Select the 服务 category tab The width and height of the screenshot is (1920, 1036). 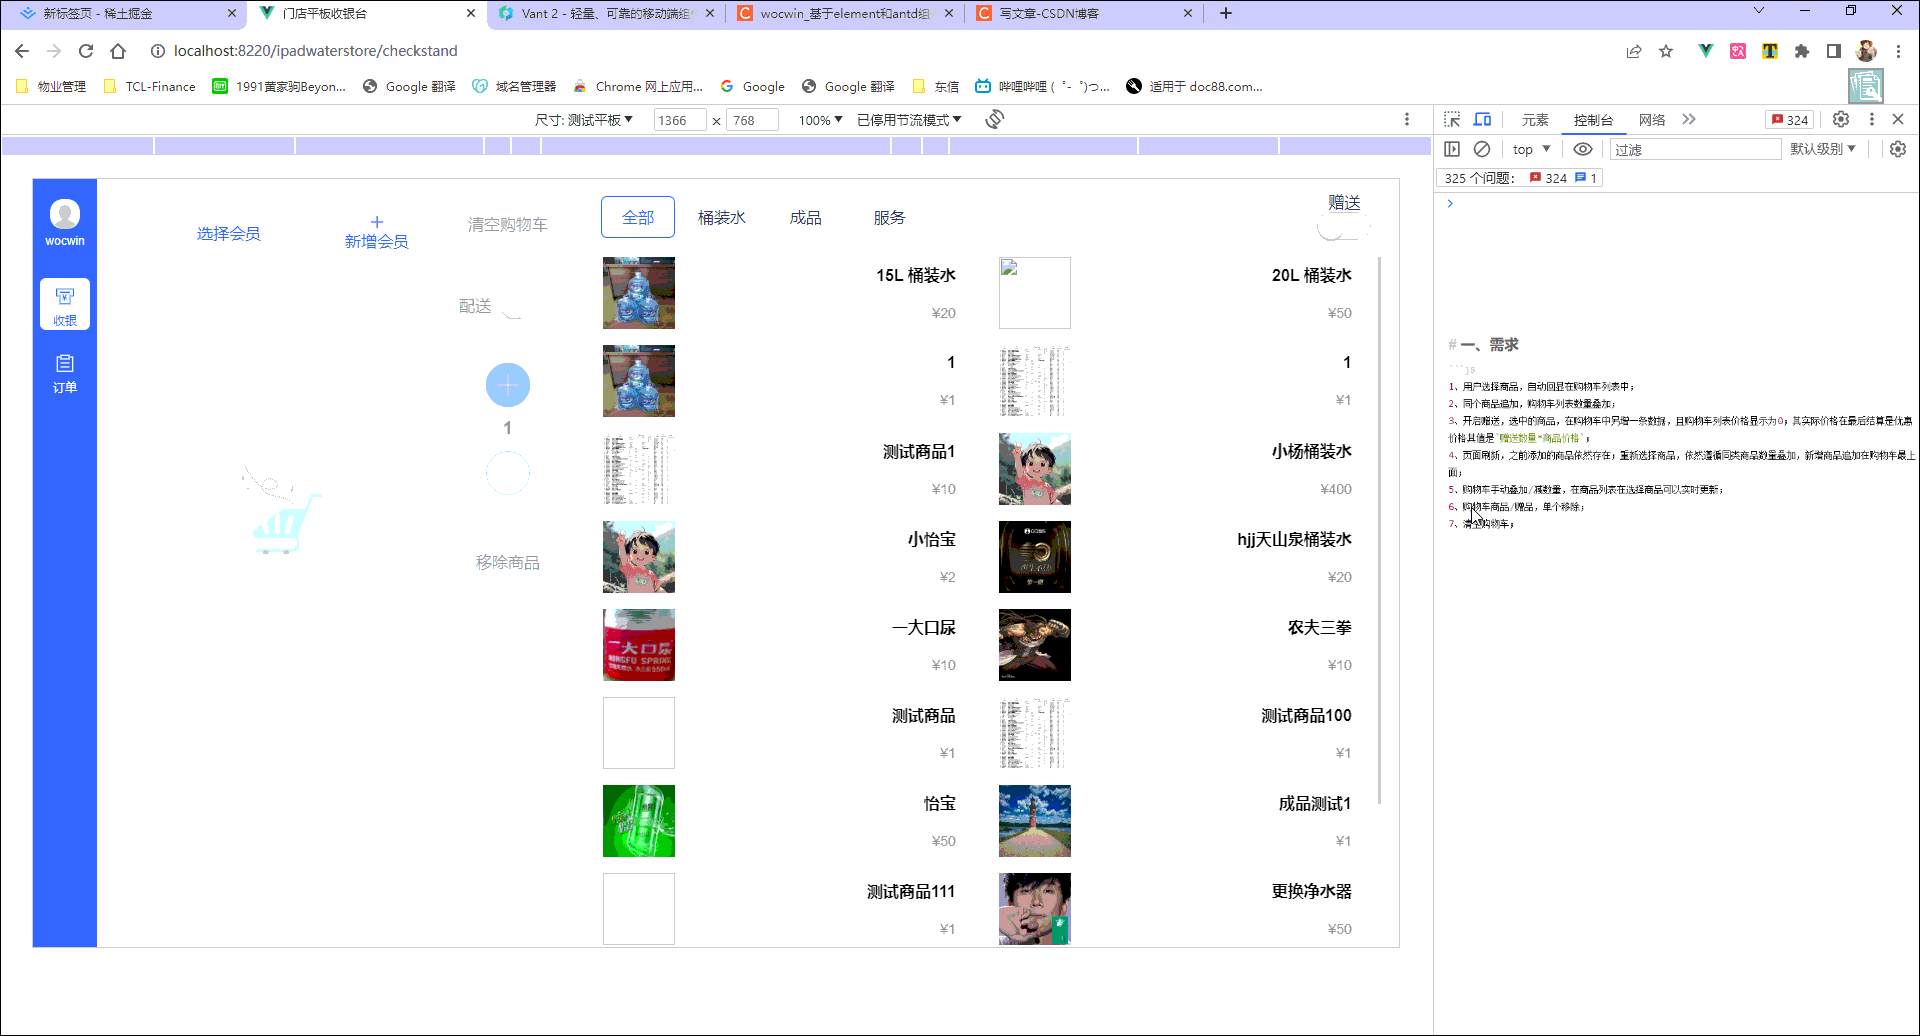[890, 217]
